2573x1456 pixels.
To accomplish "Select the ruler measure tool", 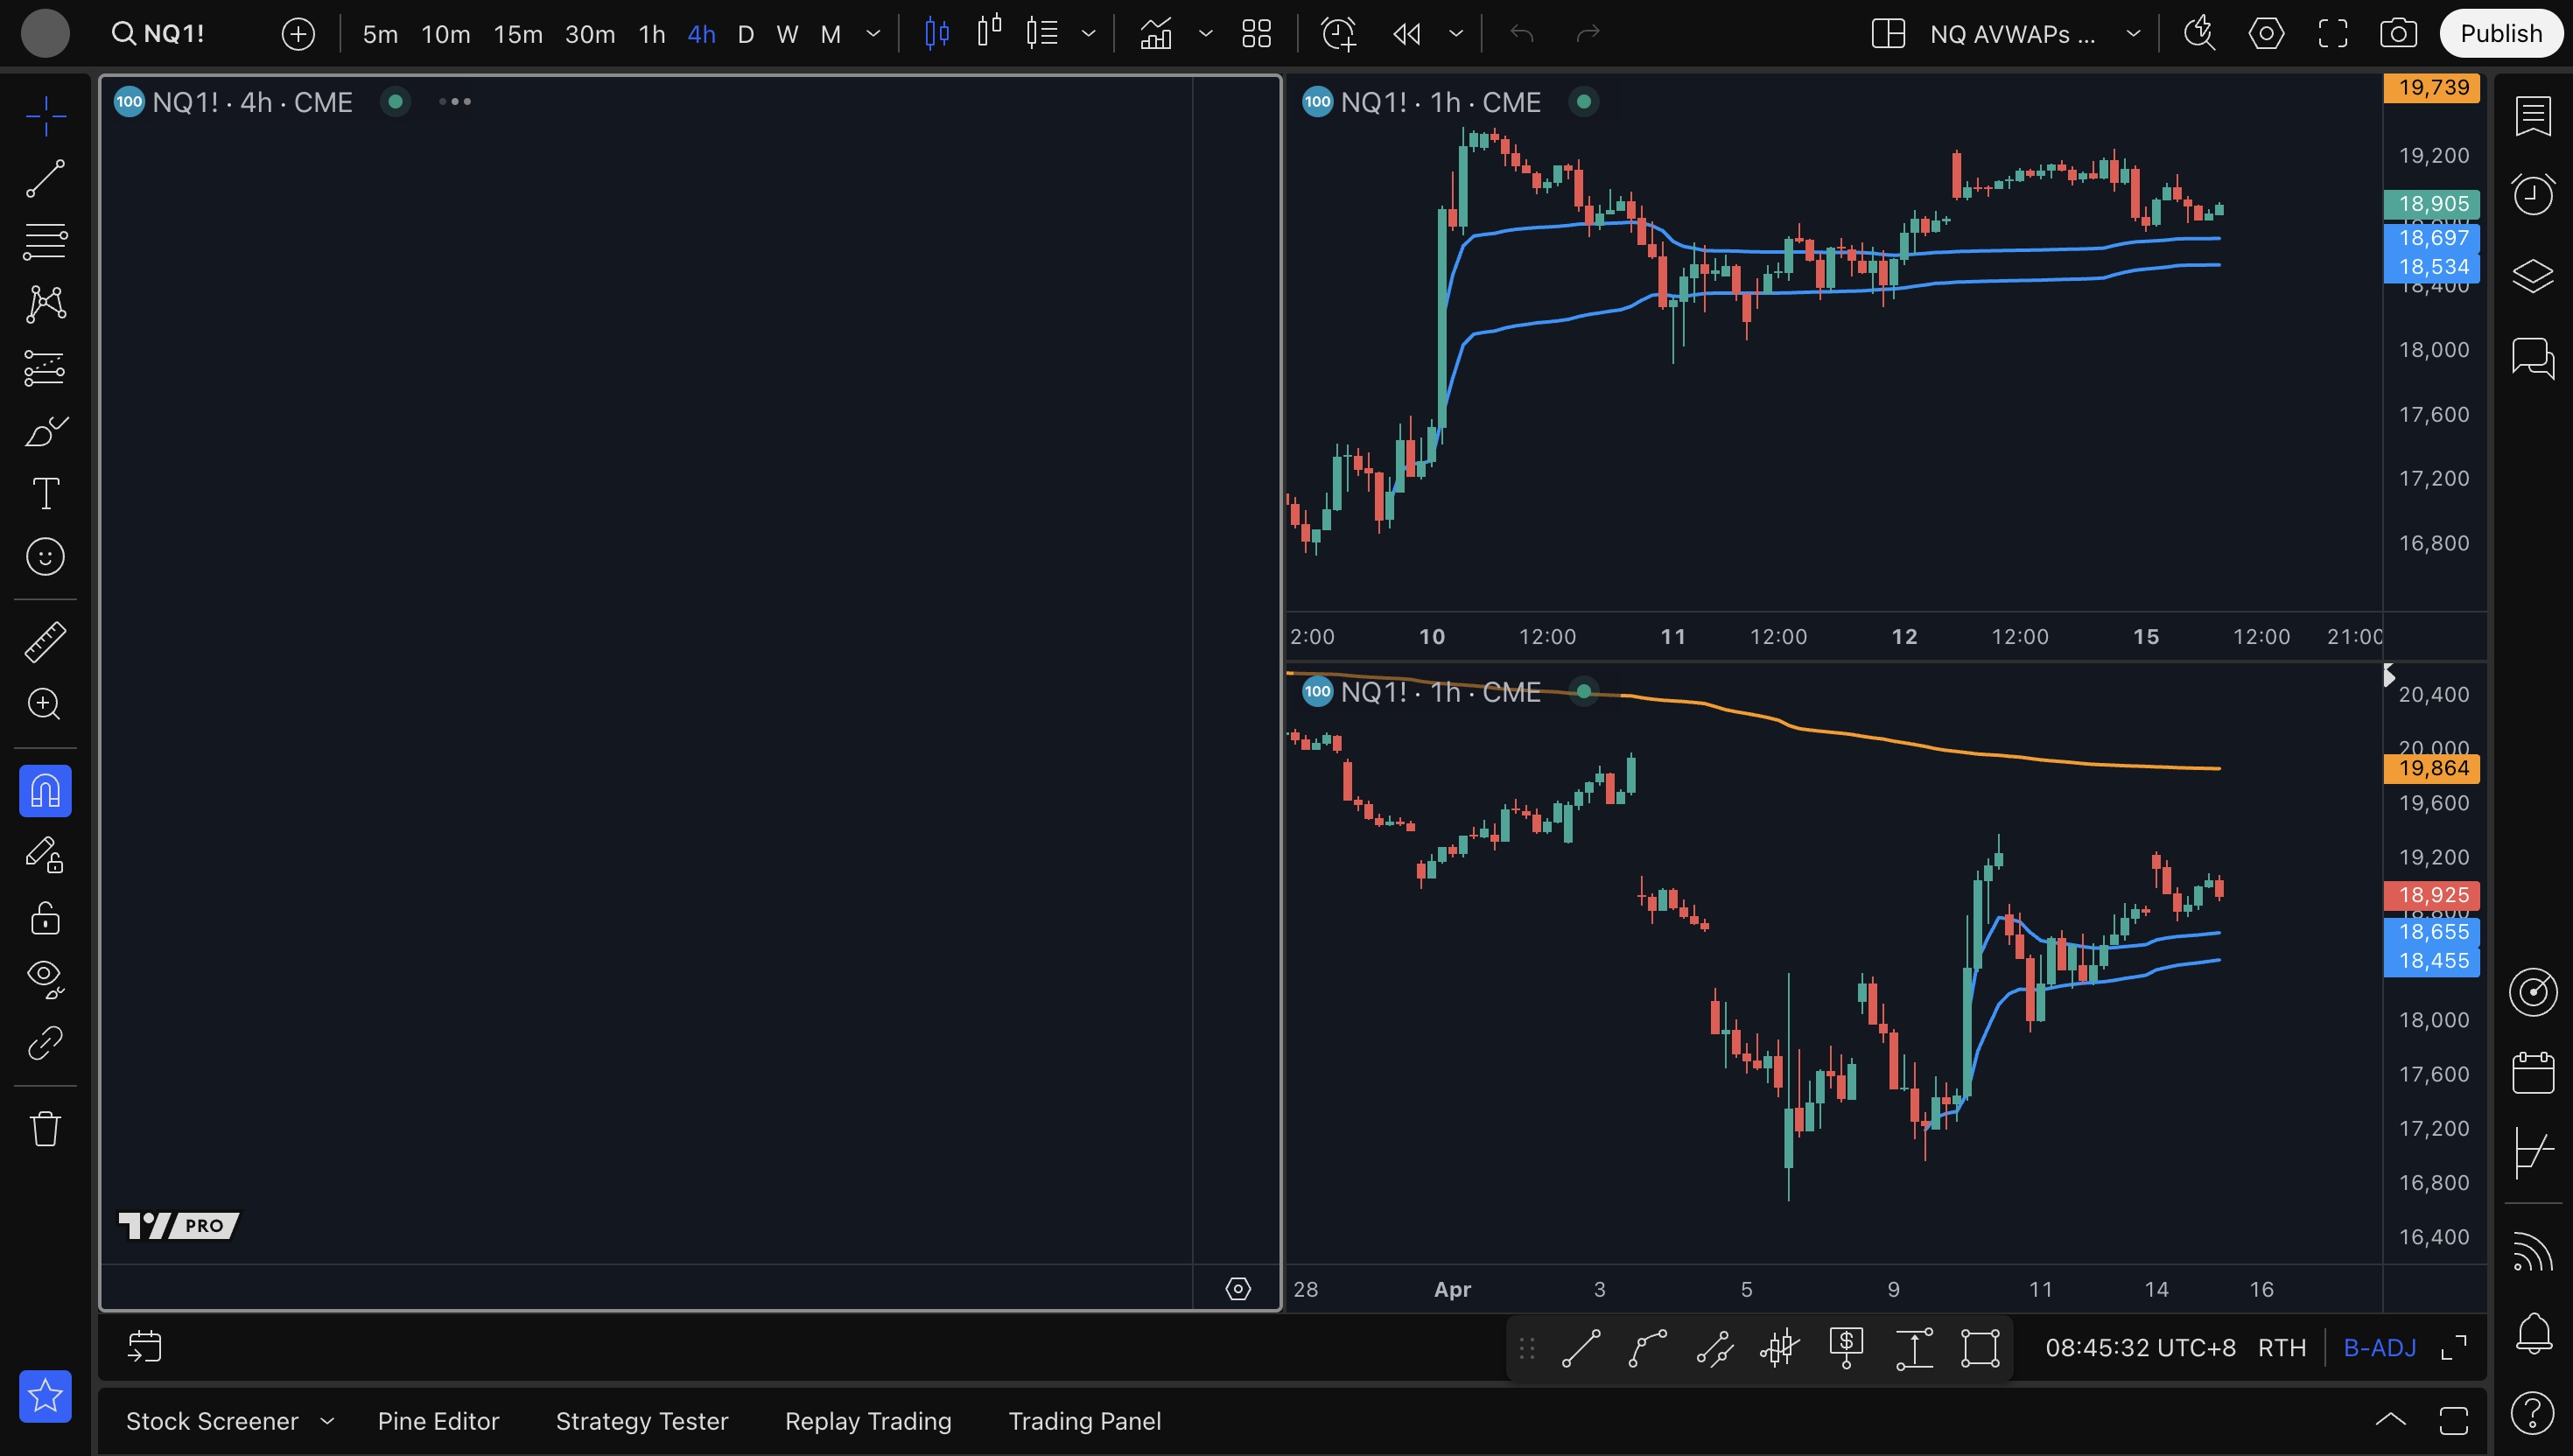I will [45, 642].
